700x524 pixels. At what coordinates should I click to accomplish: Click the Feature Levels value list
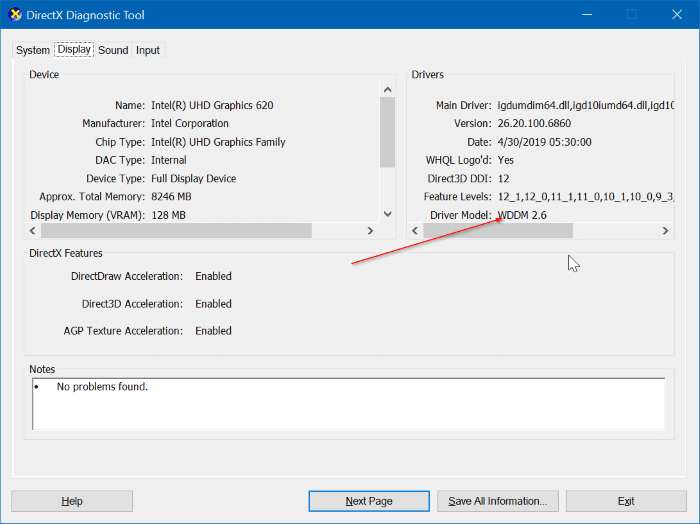586,196
